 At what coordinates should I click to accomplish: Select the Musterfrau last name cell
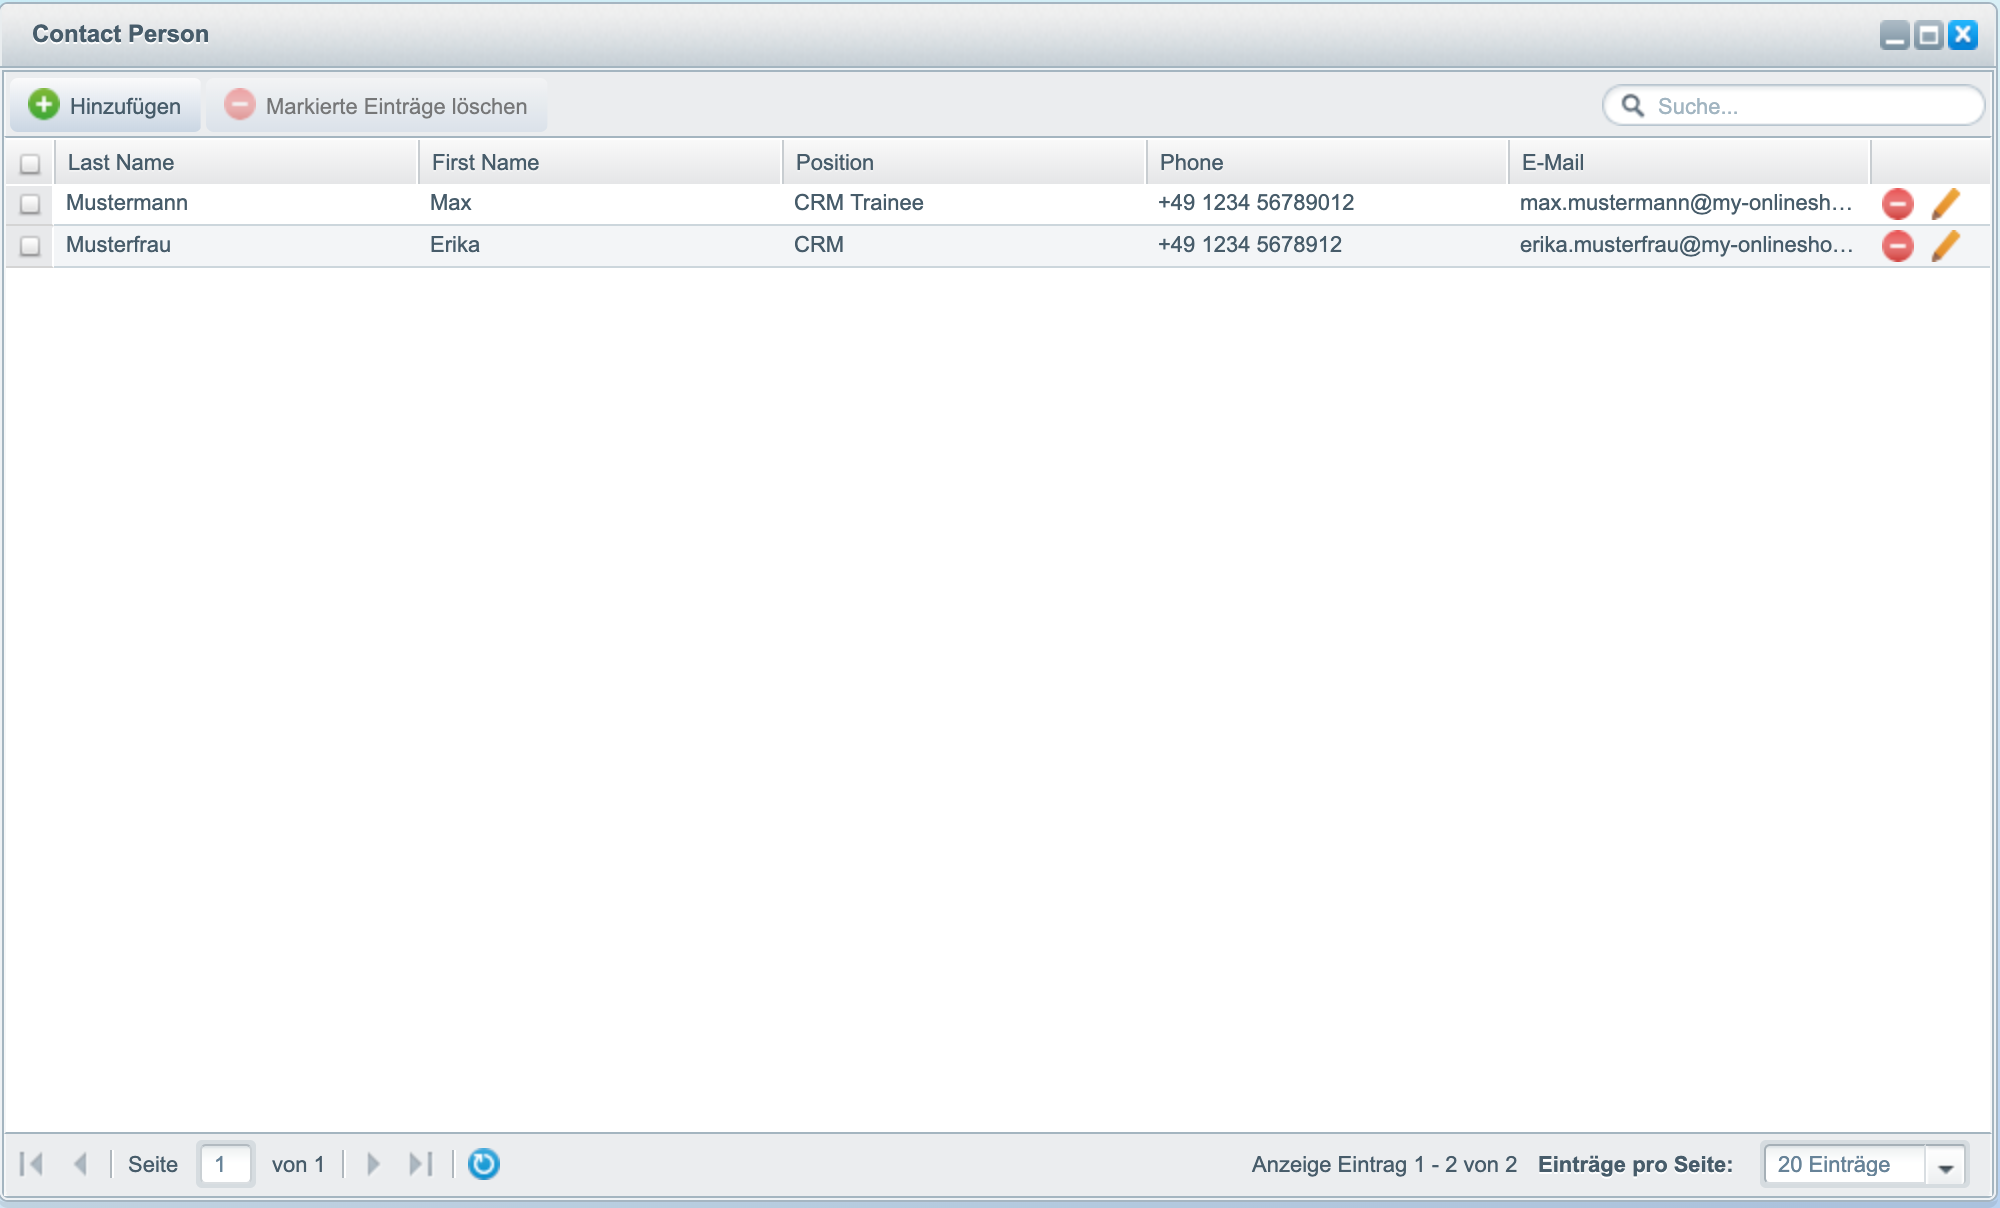pyautogui.click(x=236, y=245)
